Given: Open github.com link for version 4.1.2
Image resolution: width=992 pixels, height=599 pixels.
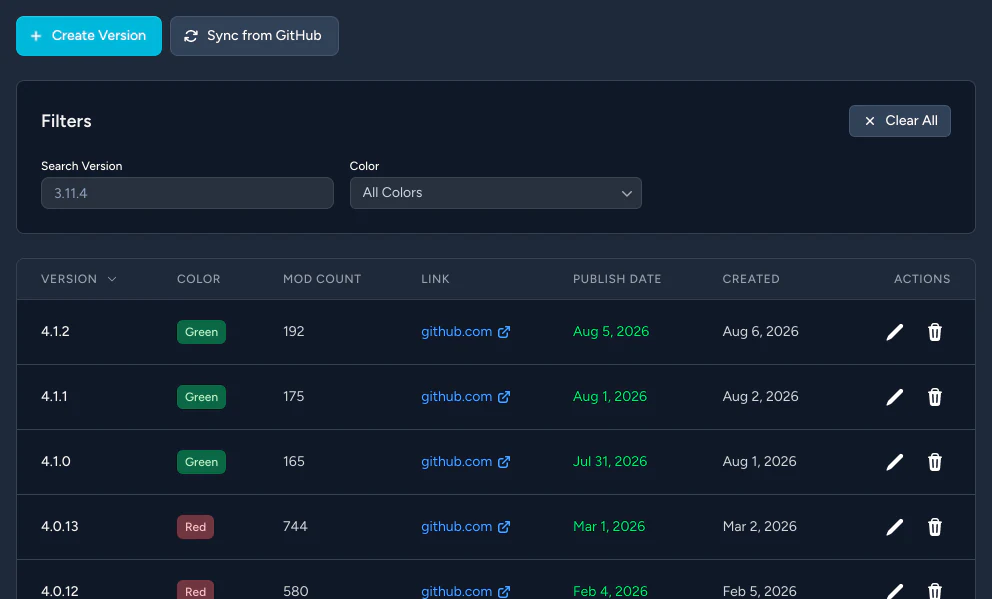Looking at the screenshot, I should (x=466, y=331).
